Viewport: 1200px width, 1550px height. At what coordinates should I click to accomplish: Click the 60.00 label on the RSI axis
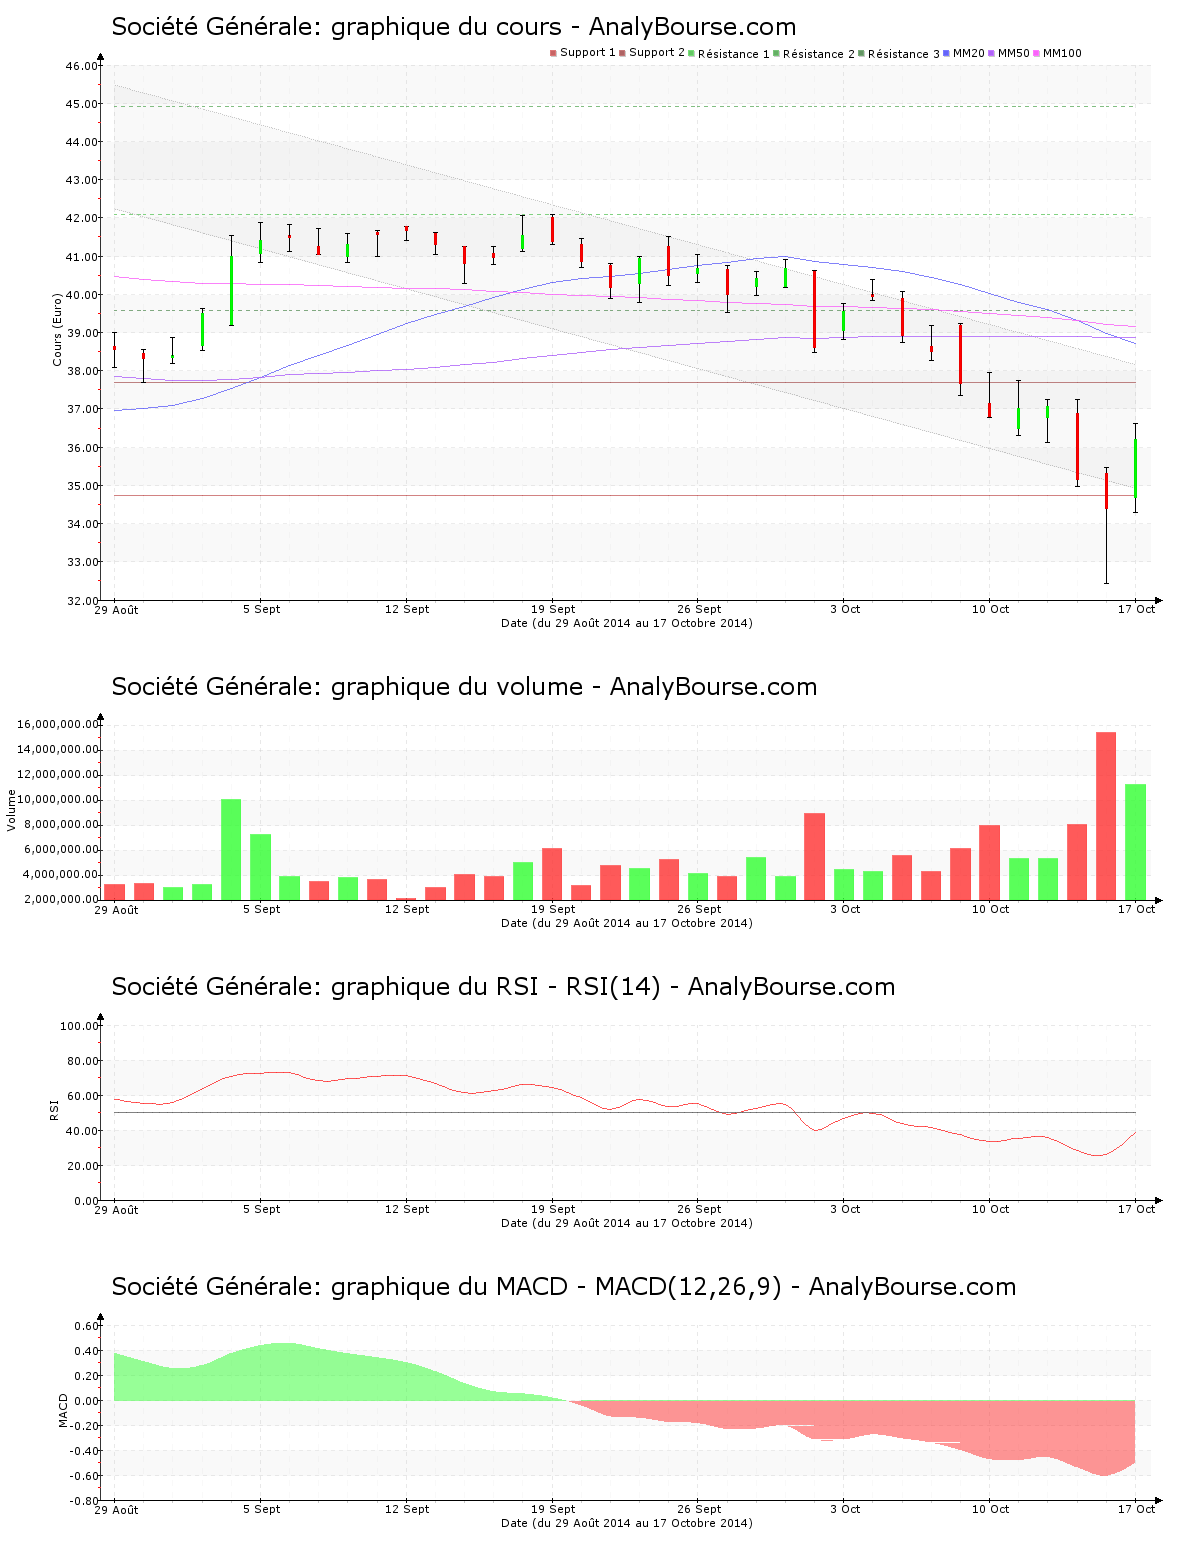tap(82, 1096)
